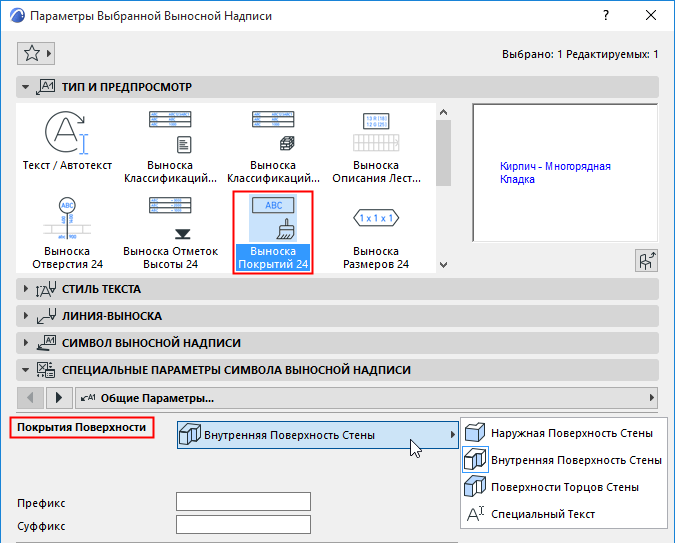Click the next page arrow button
This screenshot has width=675, height=543.
pos(59,398)
